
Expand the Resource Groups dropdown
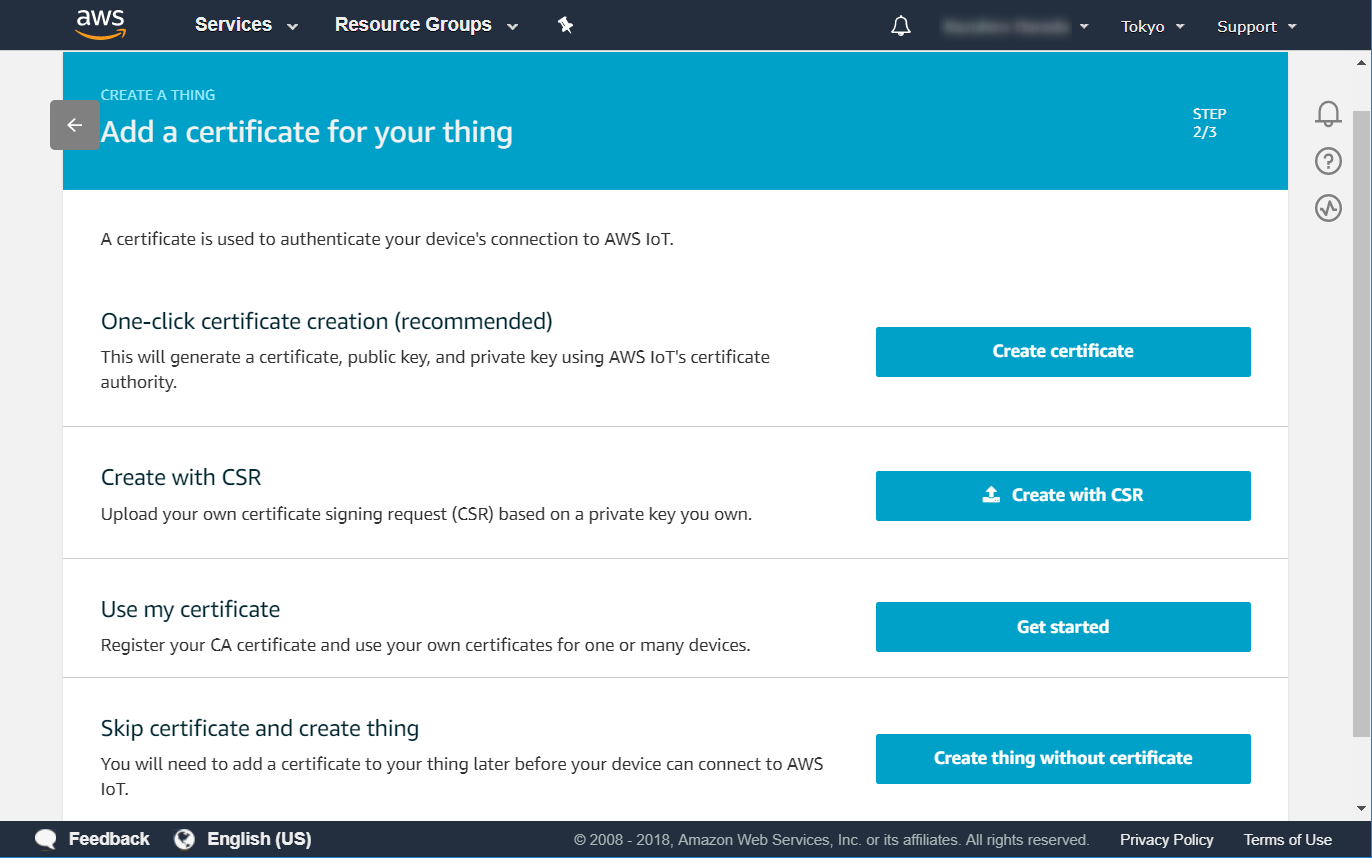tap(426, 25)
